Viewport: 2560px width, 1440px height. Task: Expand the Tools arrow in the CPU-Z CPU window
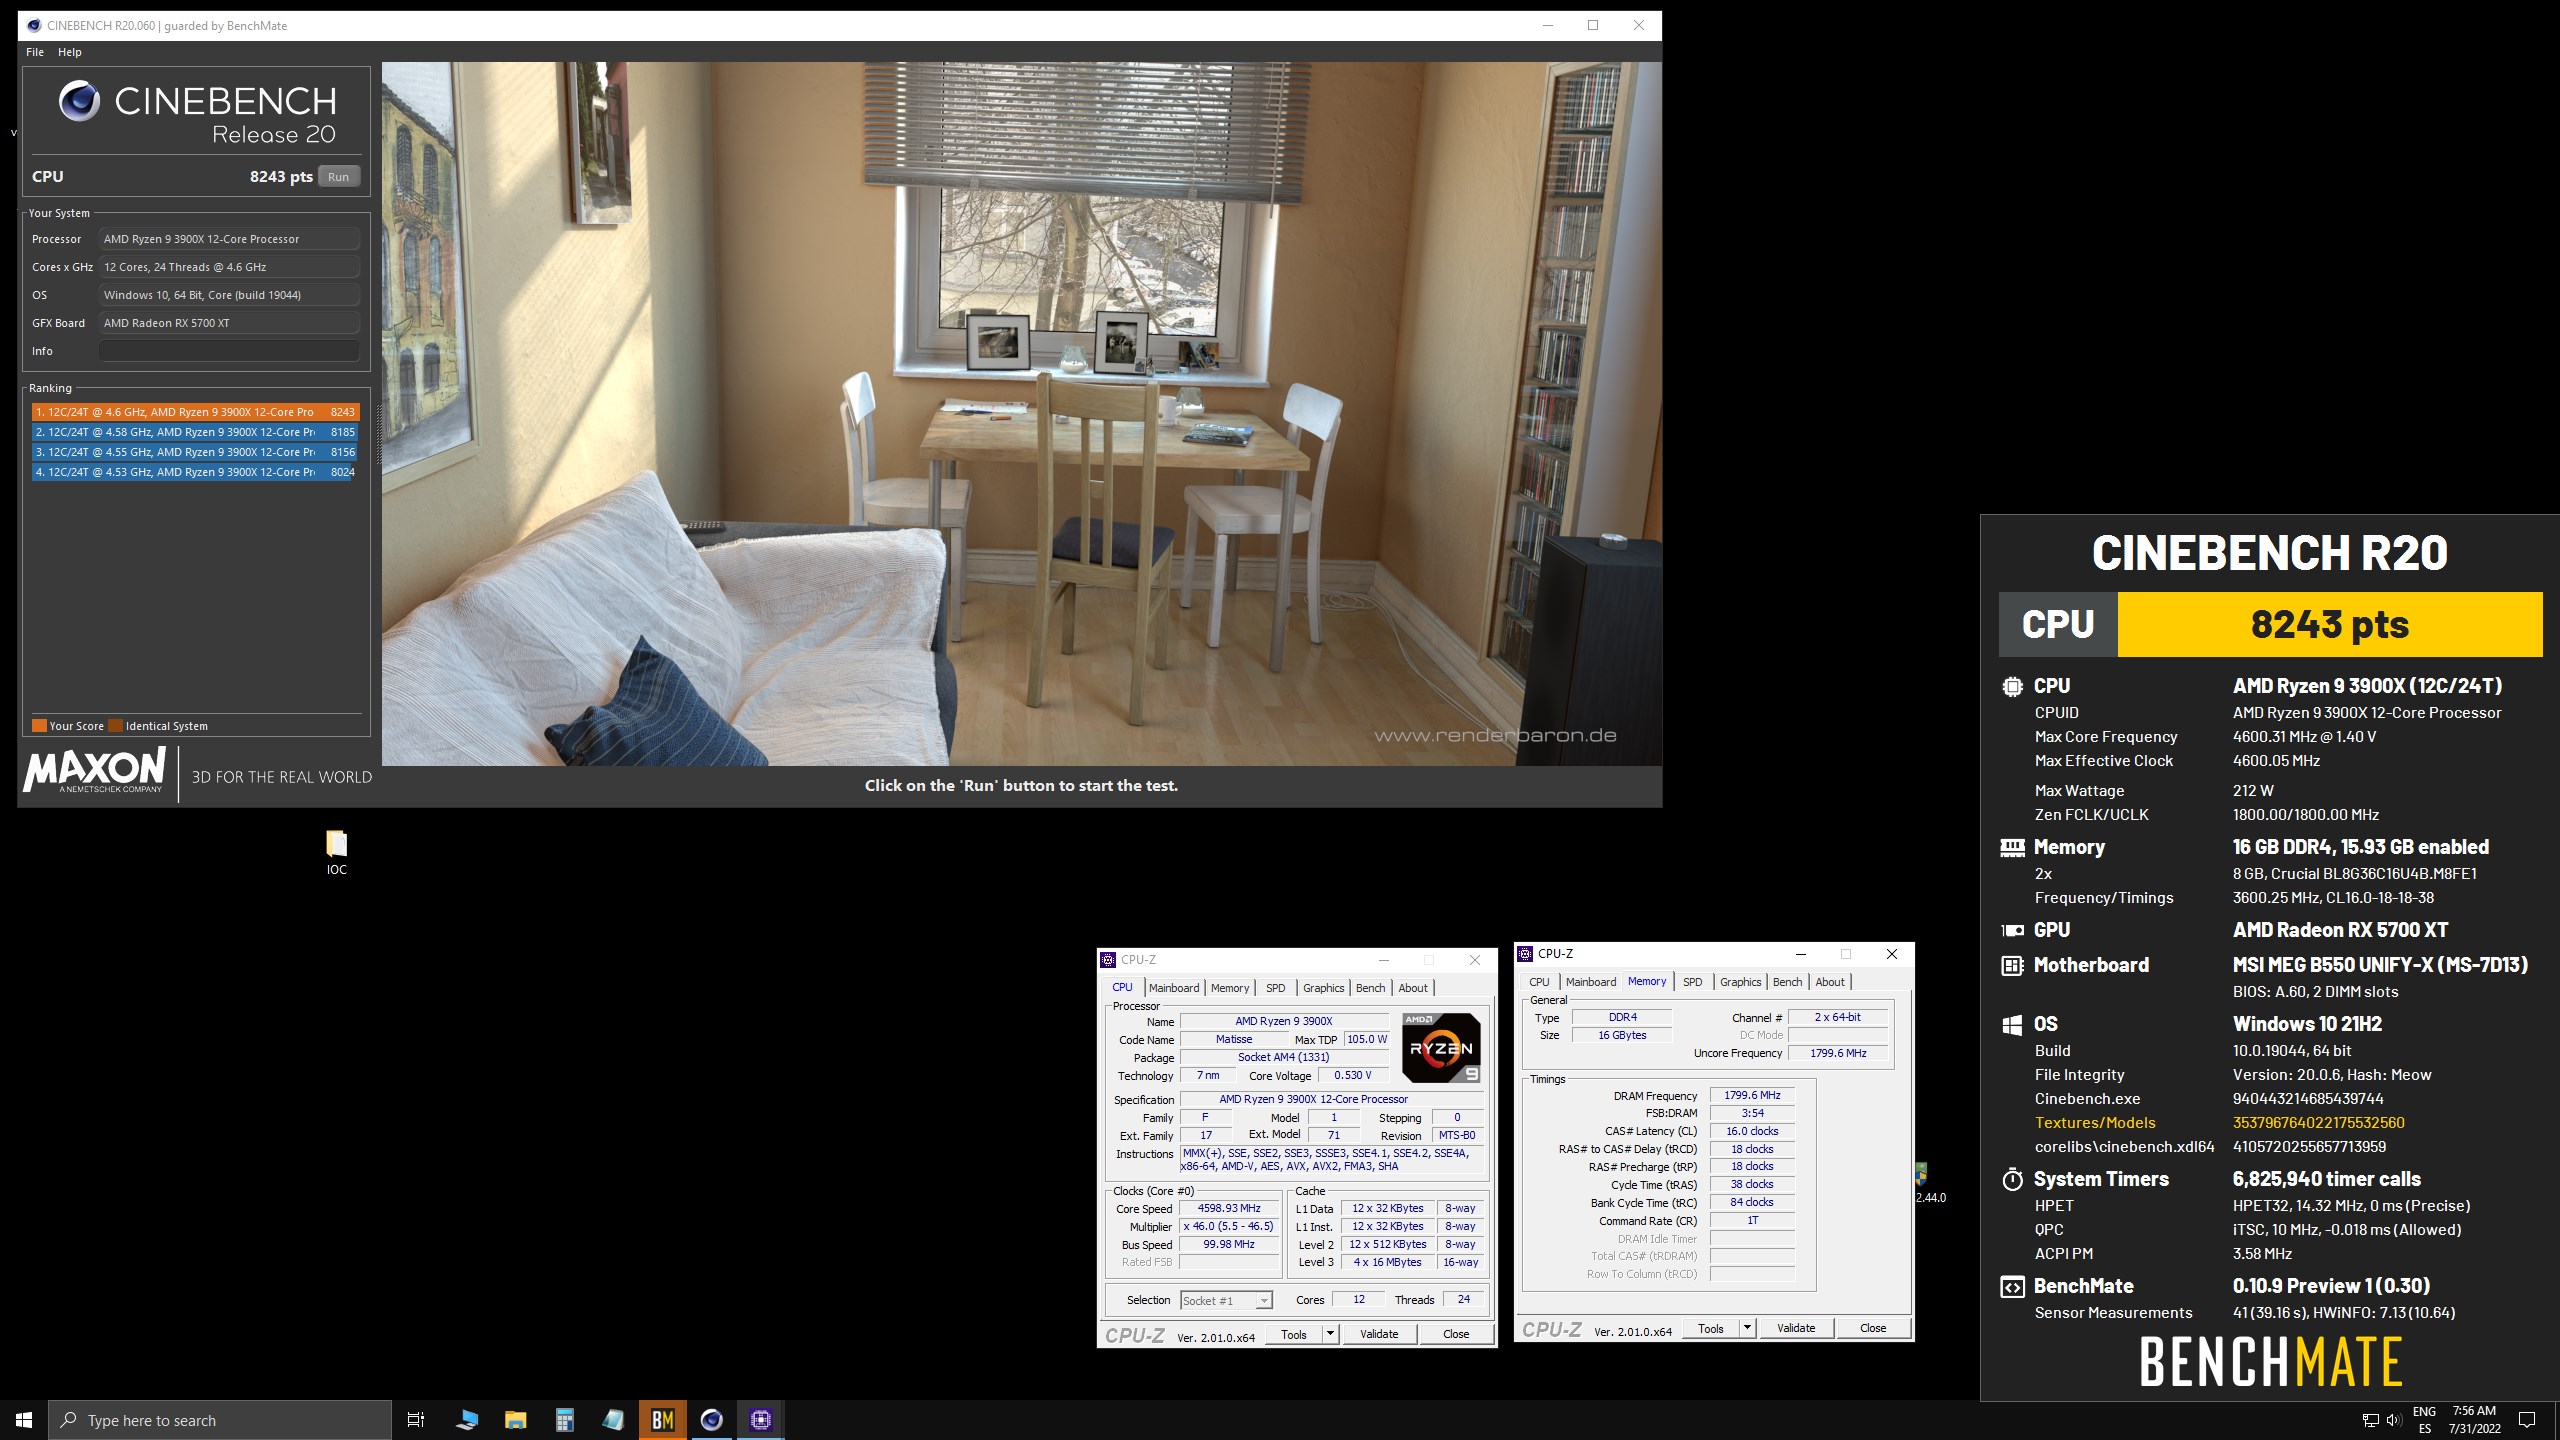tap(1330, 1334)
